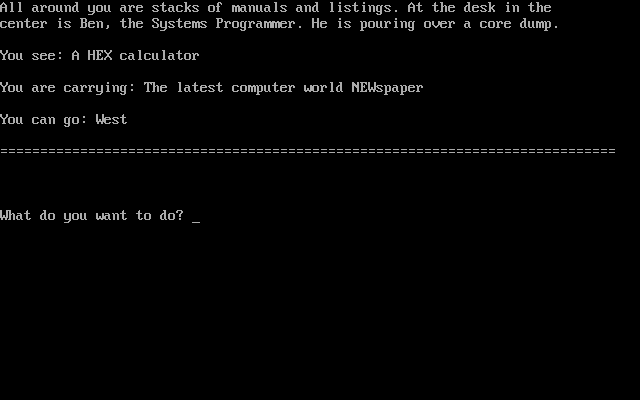Viewport: 640px width, 400px height.
Task: Click the word 'West' in exits list
Action: pos(111,119)
